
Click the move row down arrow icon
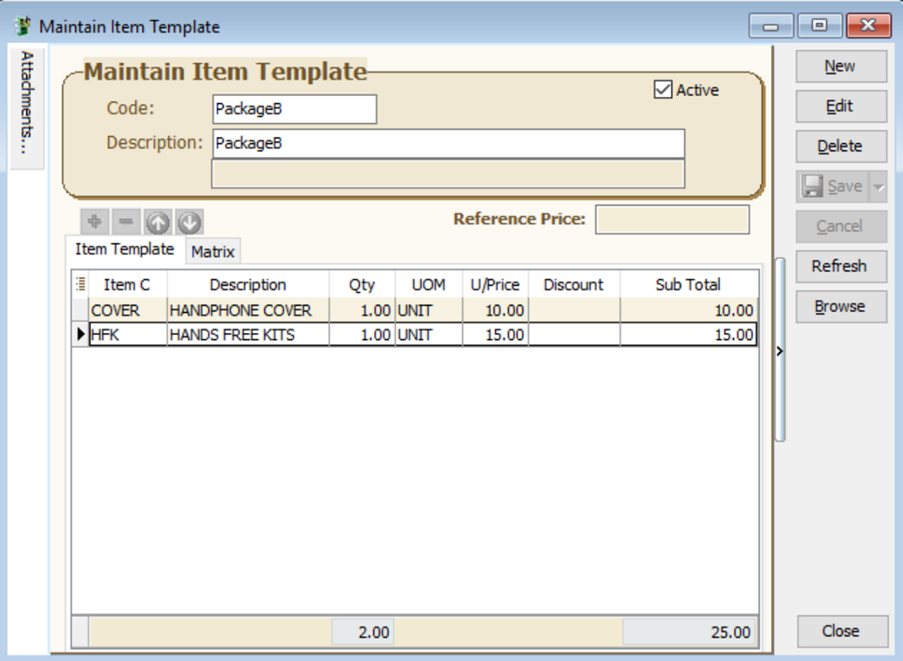point(189,222)
